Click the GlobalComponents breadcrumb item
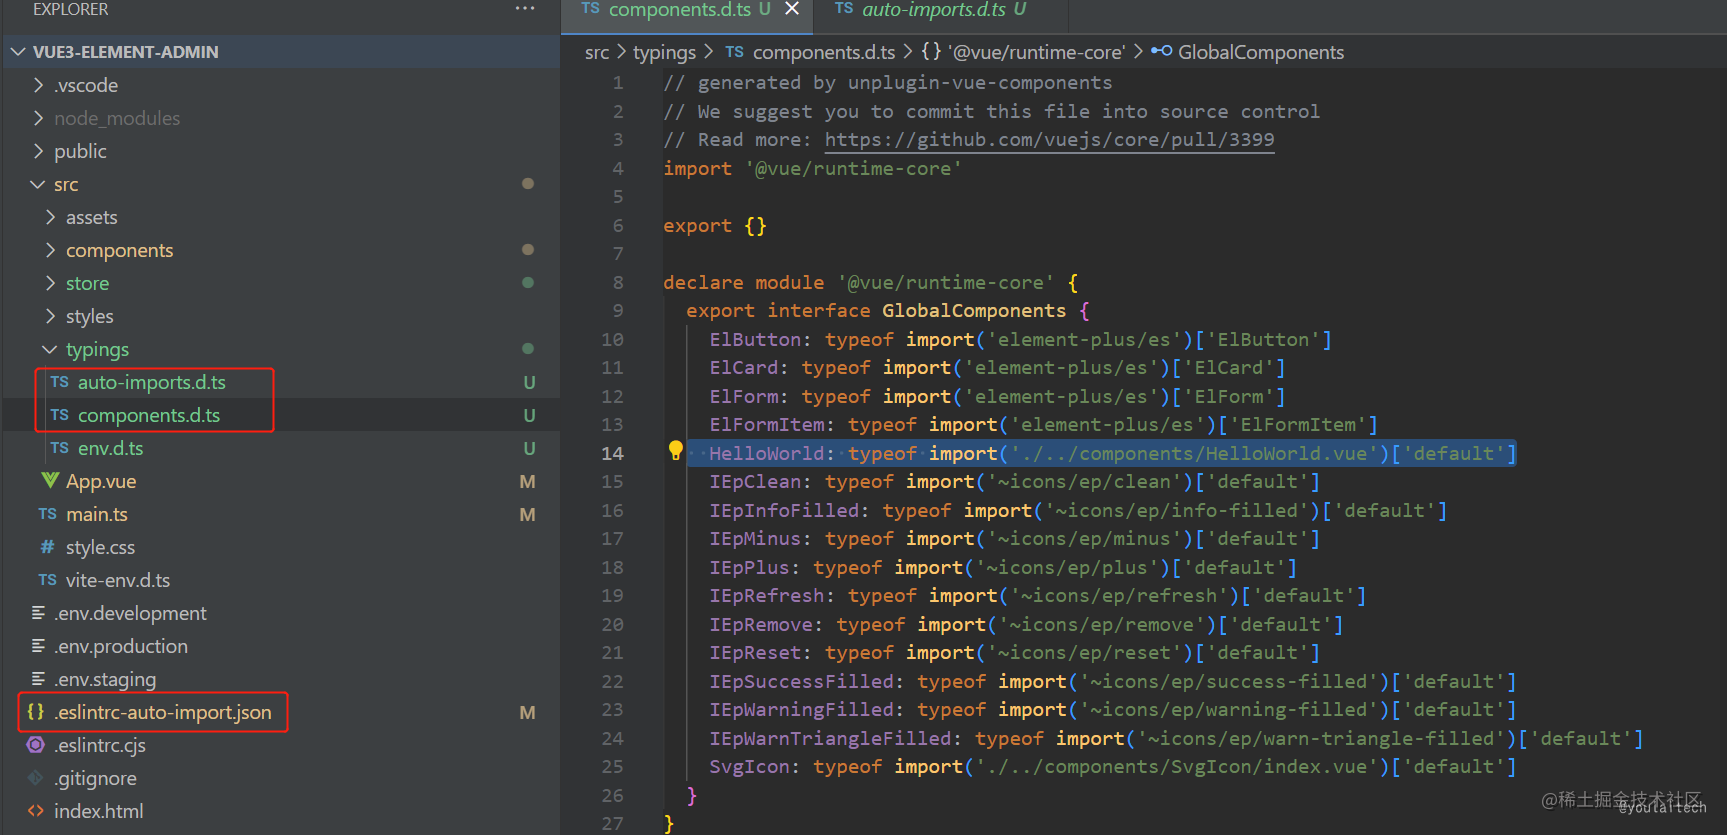1727x835 pixels. coord(1260,52)
